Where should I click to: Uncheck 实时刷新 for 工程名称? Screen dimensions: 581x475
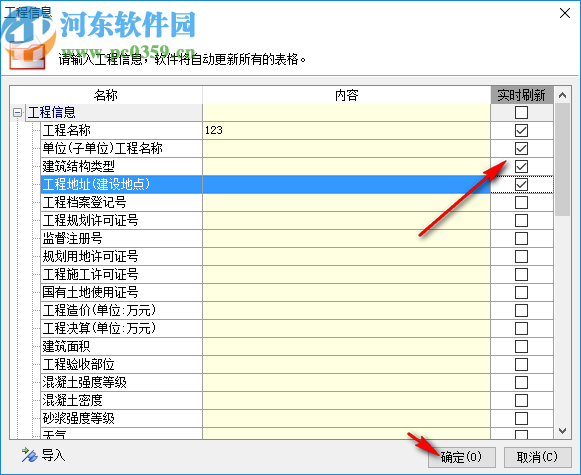click(521, 130)
